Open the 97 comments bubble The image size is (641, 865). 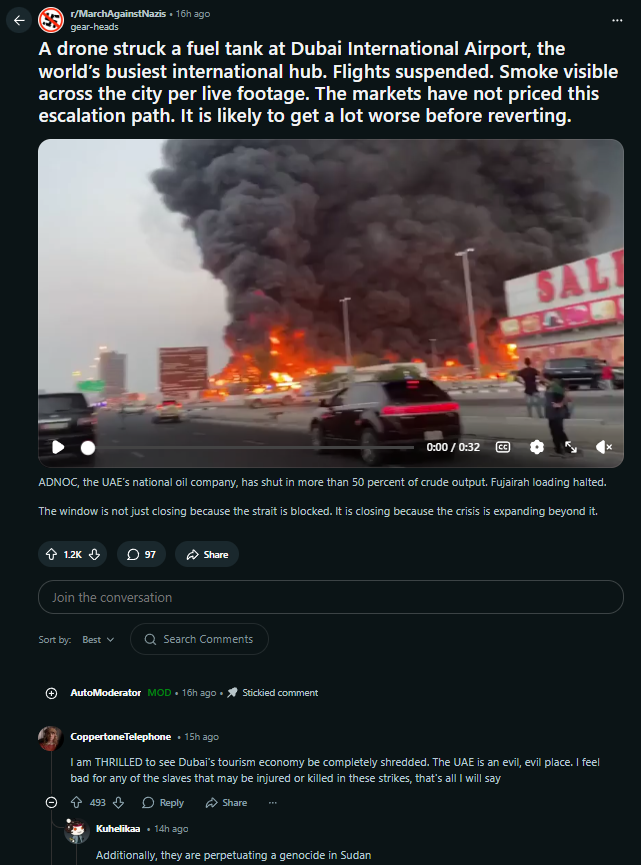coord(141,554)
